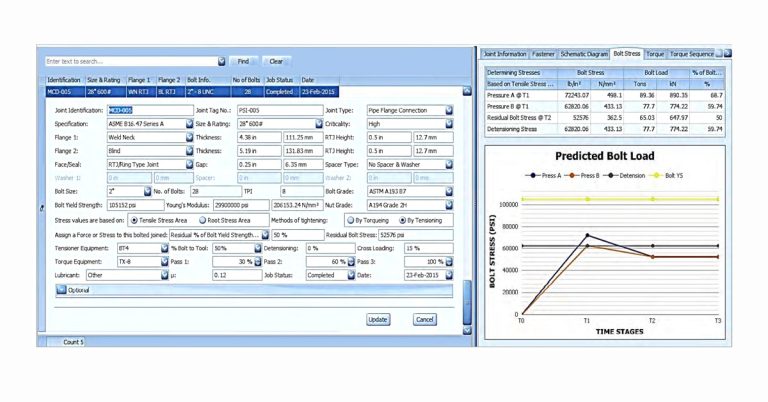Expand the Bolt Grade dropdown
Screen dimensions: 768x402
coord(449,191)
